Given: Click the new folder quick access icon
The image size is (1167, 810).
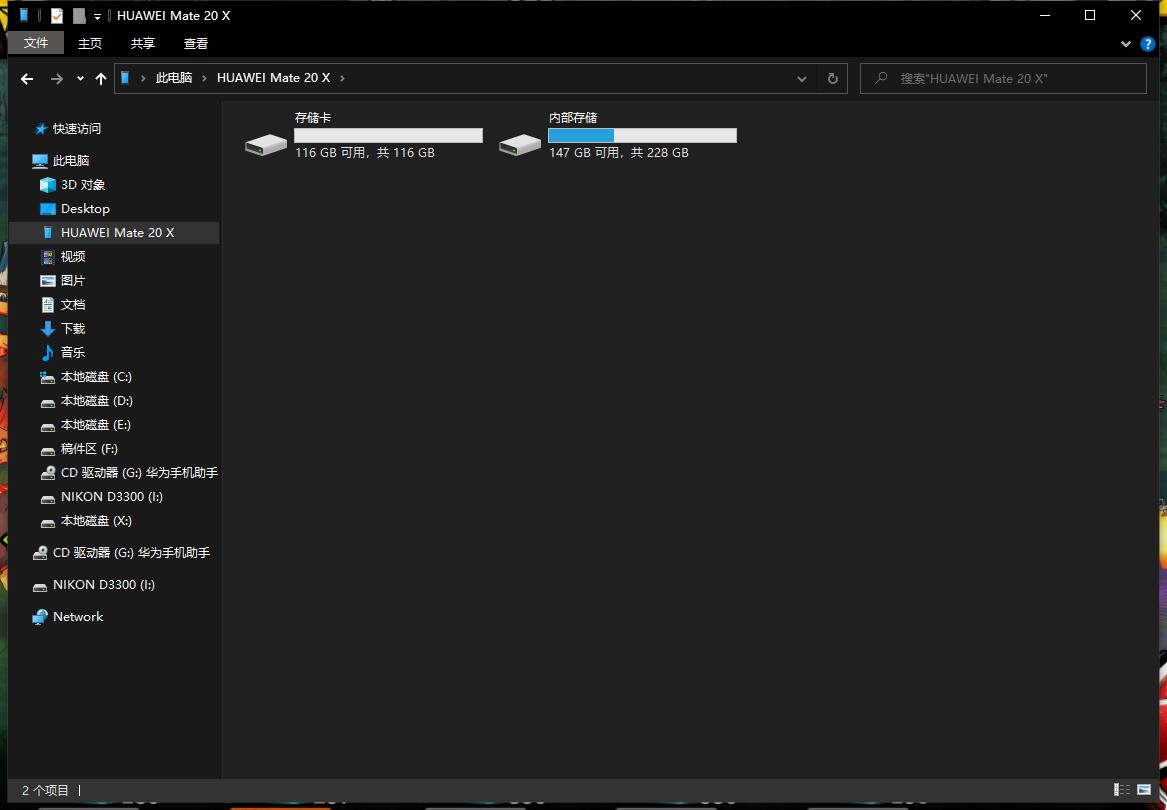Looking at the screenshot, I should (x=79, y=15).
